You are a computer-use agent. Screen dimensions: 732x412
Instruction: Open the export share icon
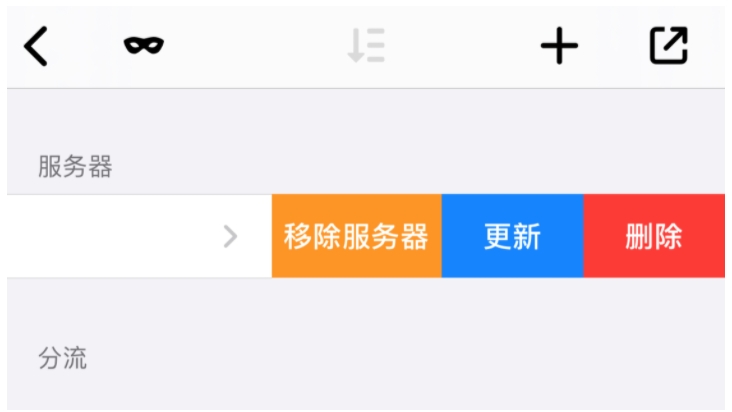click(x=669, y=45)
